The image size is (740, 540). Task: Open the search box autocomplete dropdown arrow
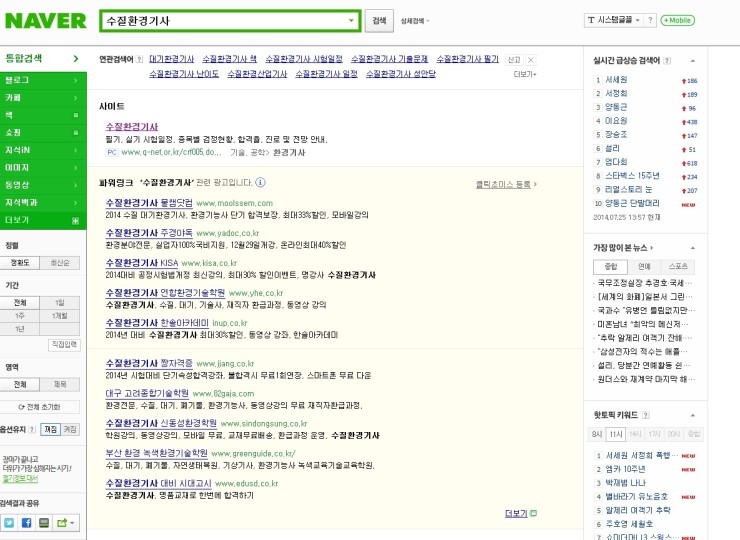[351, 21]
